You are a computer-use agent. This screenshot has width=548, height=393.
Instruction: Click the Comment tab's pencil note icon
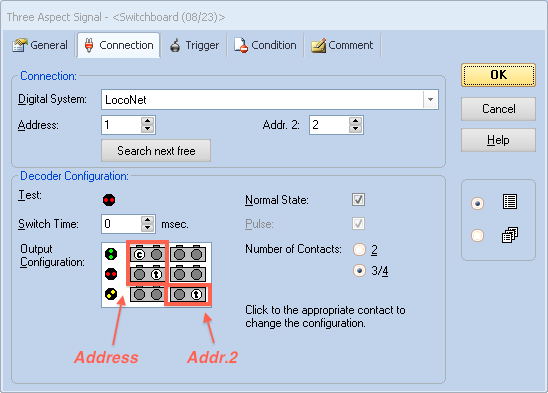coord(318,45)
